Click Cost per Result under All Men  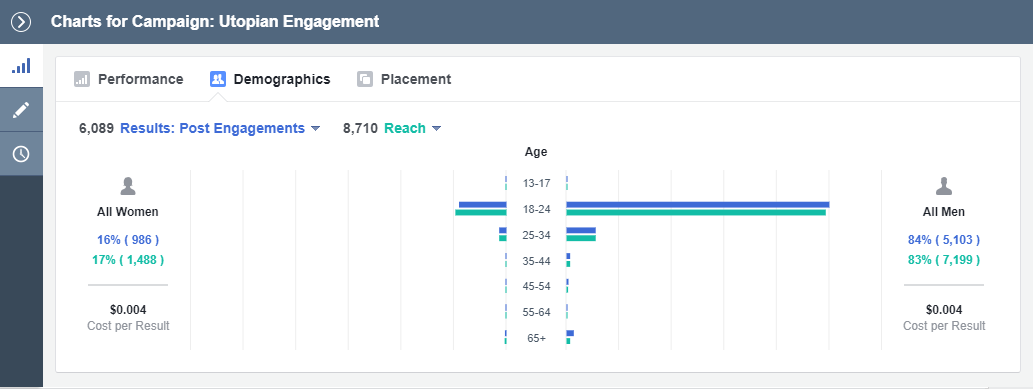944,326
